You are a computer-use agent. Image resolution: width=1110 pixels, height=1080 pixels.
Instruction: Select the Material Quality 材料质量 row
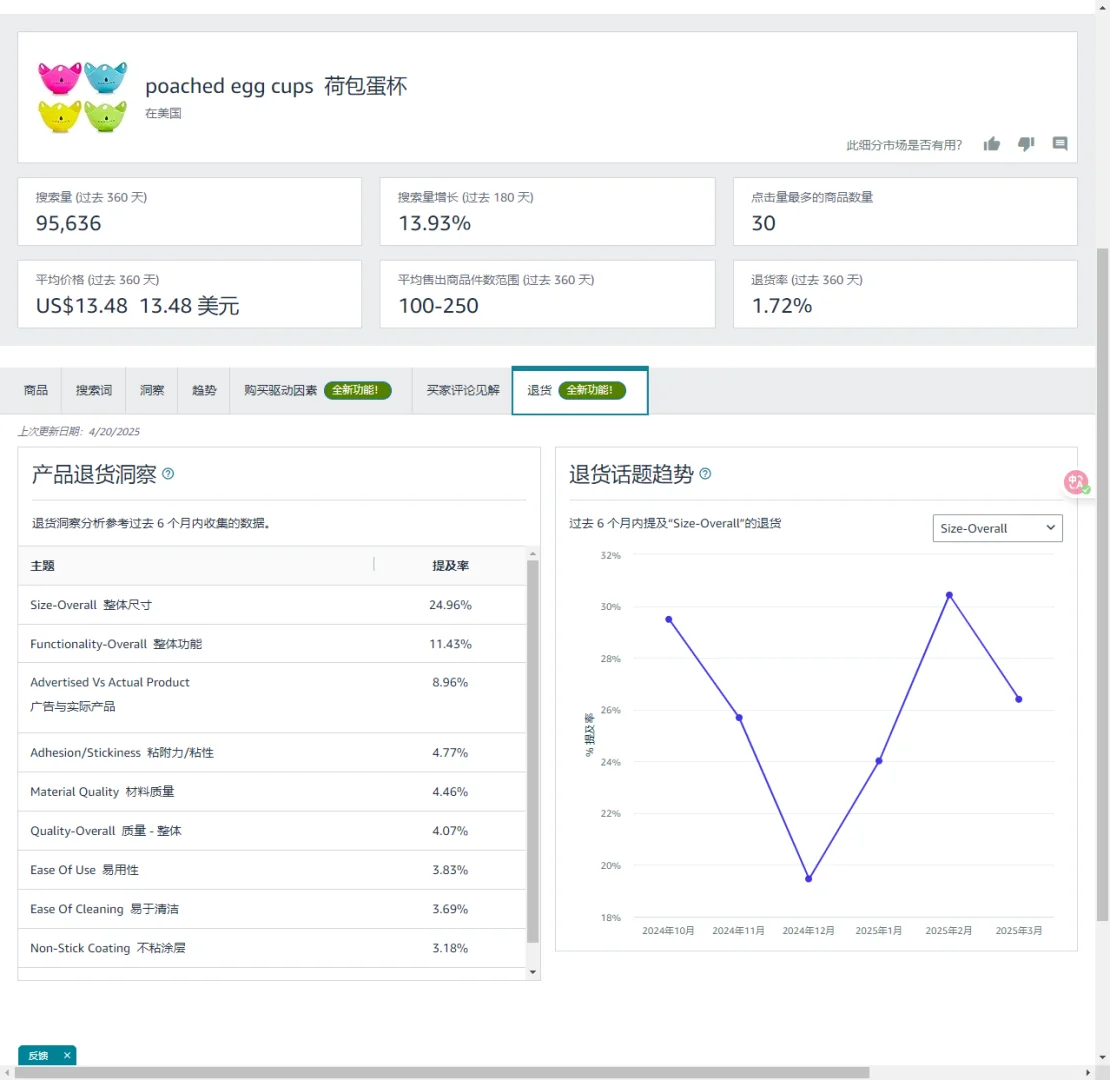click(272, 792)
